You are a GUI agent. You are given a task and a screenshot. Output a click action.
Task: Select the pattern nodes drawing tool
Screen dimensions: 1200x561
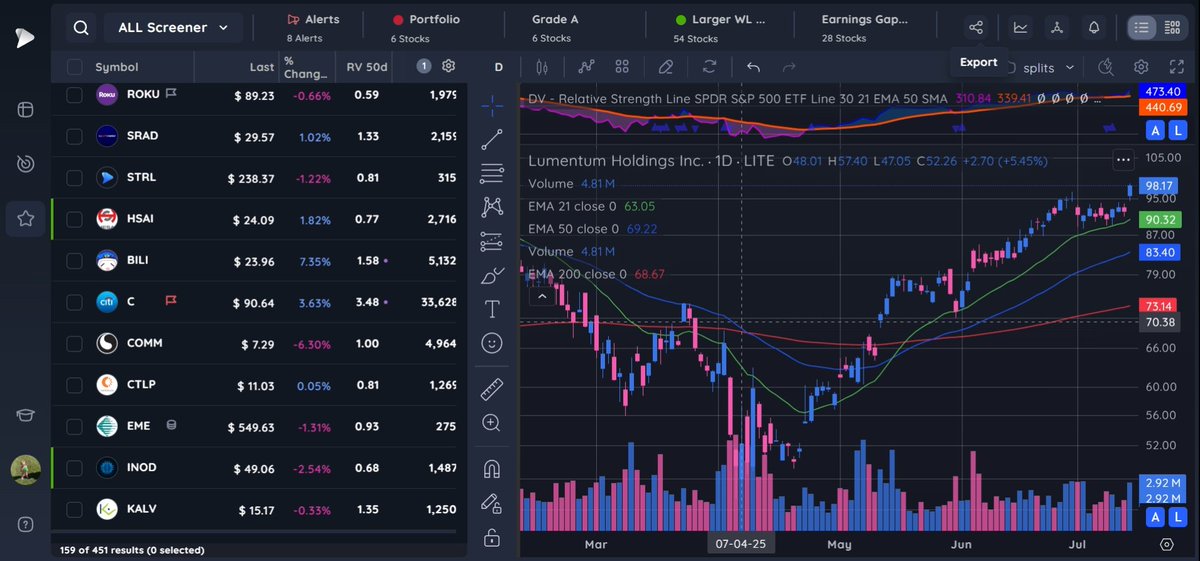pos(492,207)
